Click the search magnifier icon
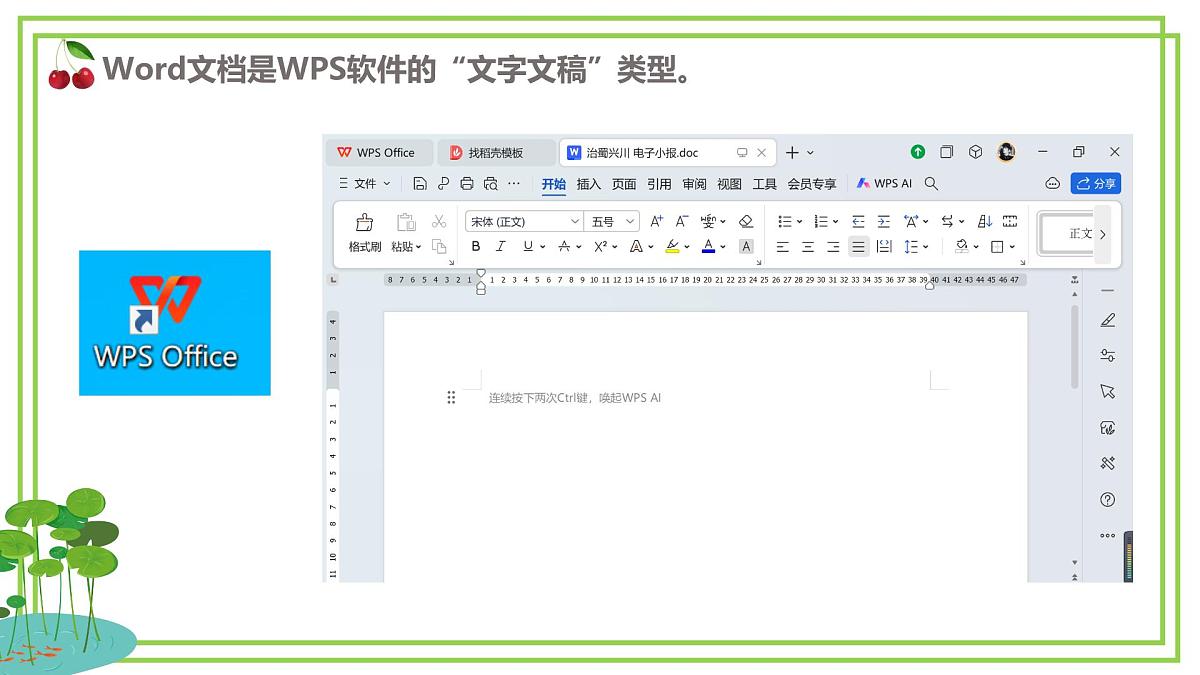Screen dimensions: 1200x675 pyautogui.click(x=931, y=183)
